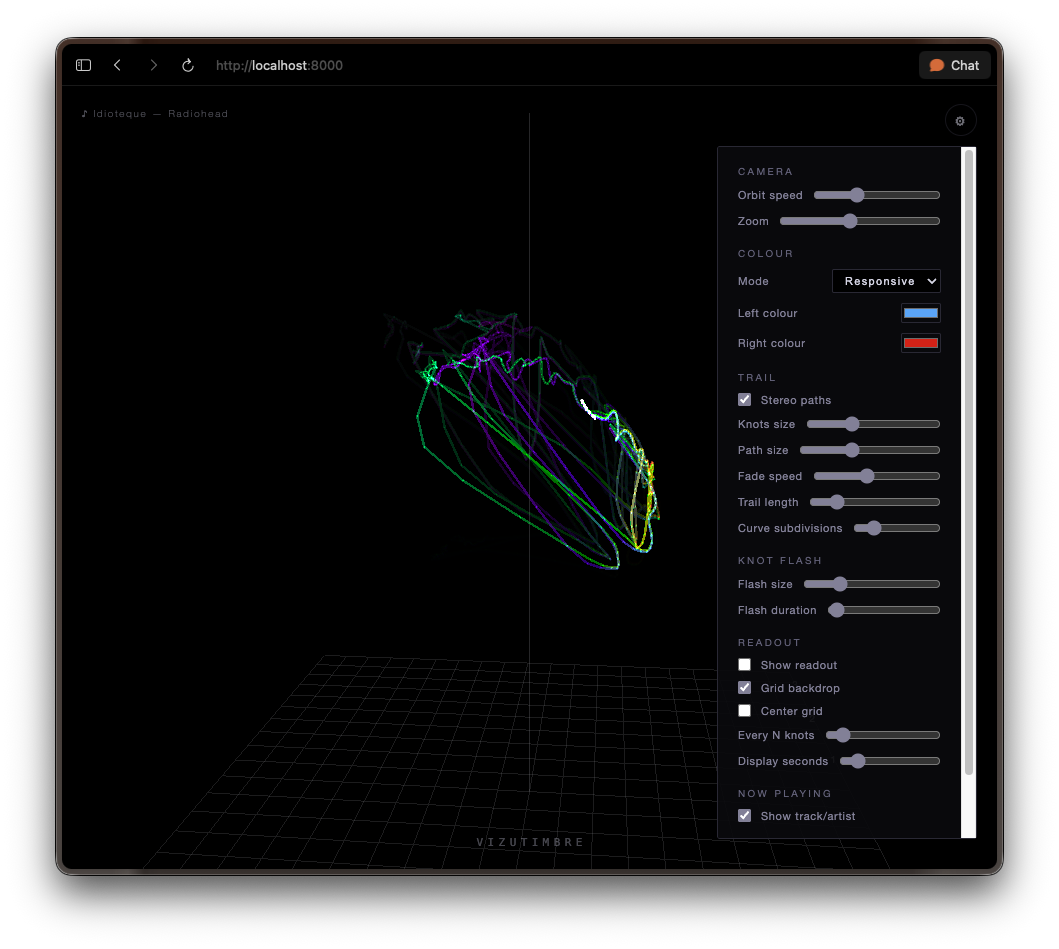
Task: Enable the Center grid checkbox
Action: (744, 711)
